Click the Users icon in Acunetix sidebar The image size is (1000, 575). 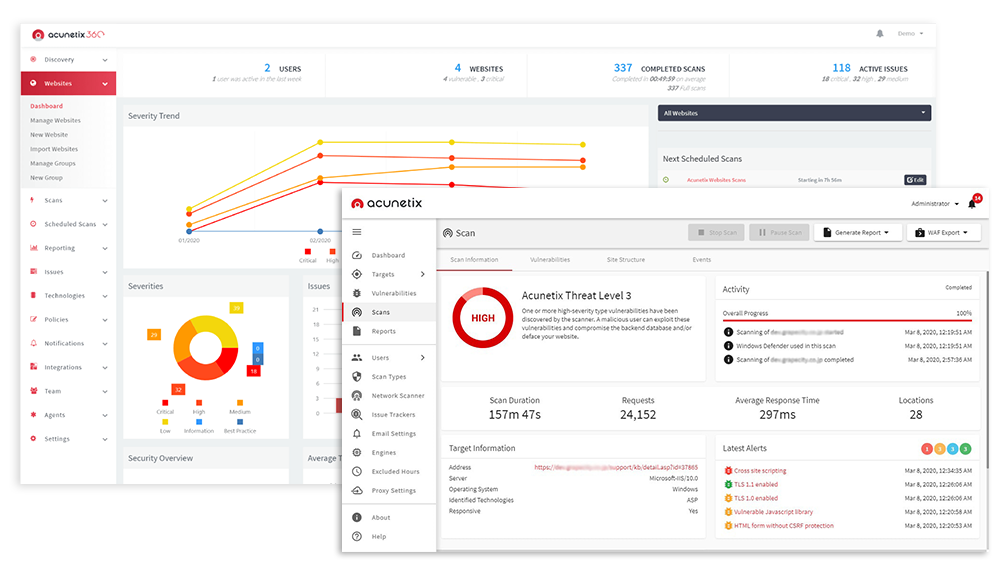357,358
